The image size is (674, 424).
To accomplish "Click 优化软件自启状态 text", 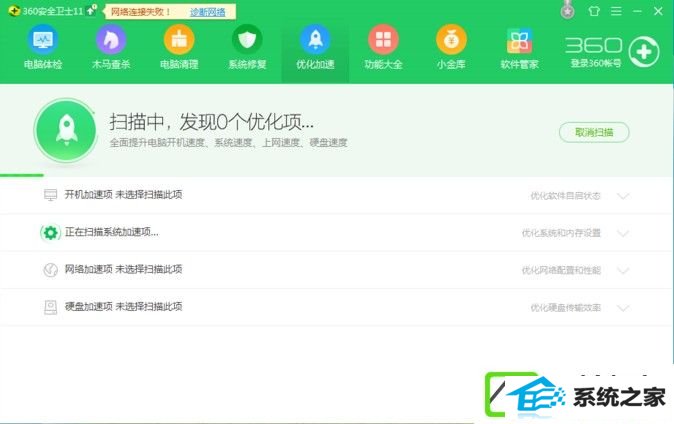I will [x=565, y=196].
